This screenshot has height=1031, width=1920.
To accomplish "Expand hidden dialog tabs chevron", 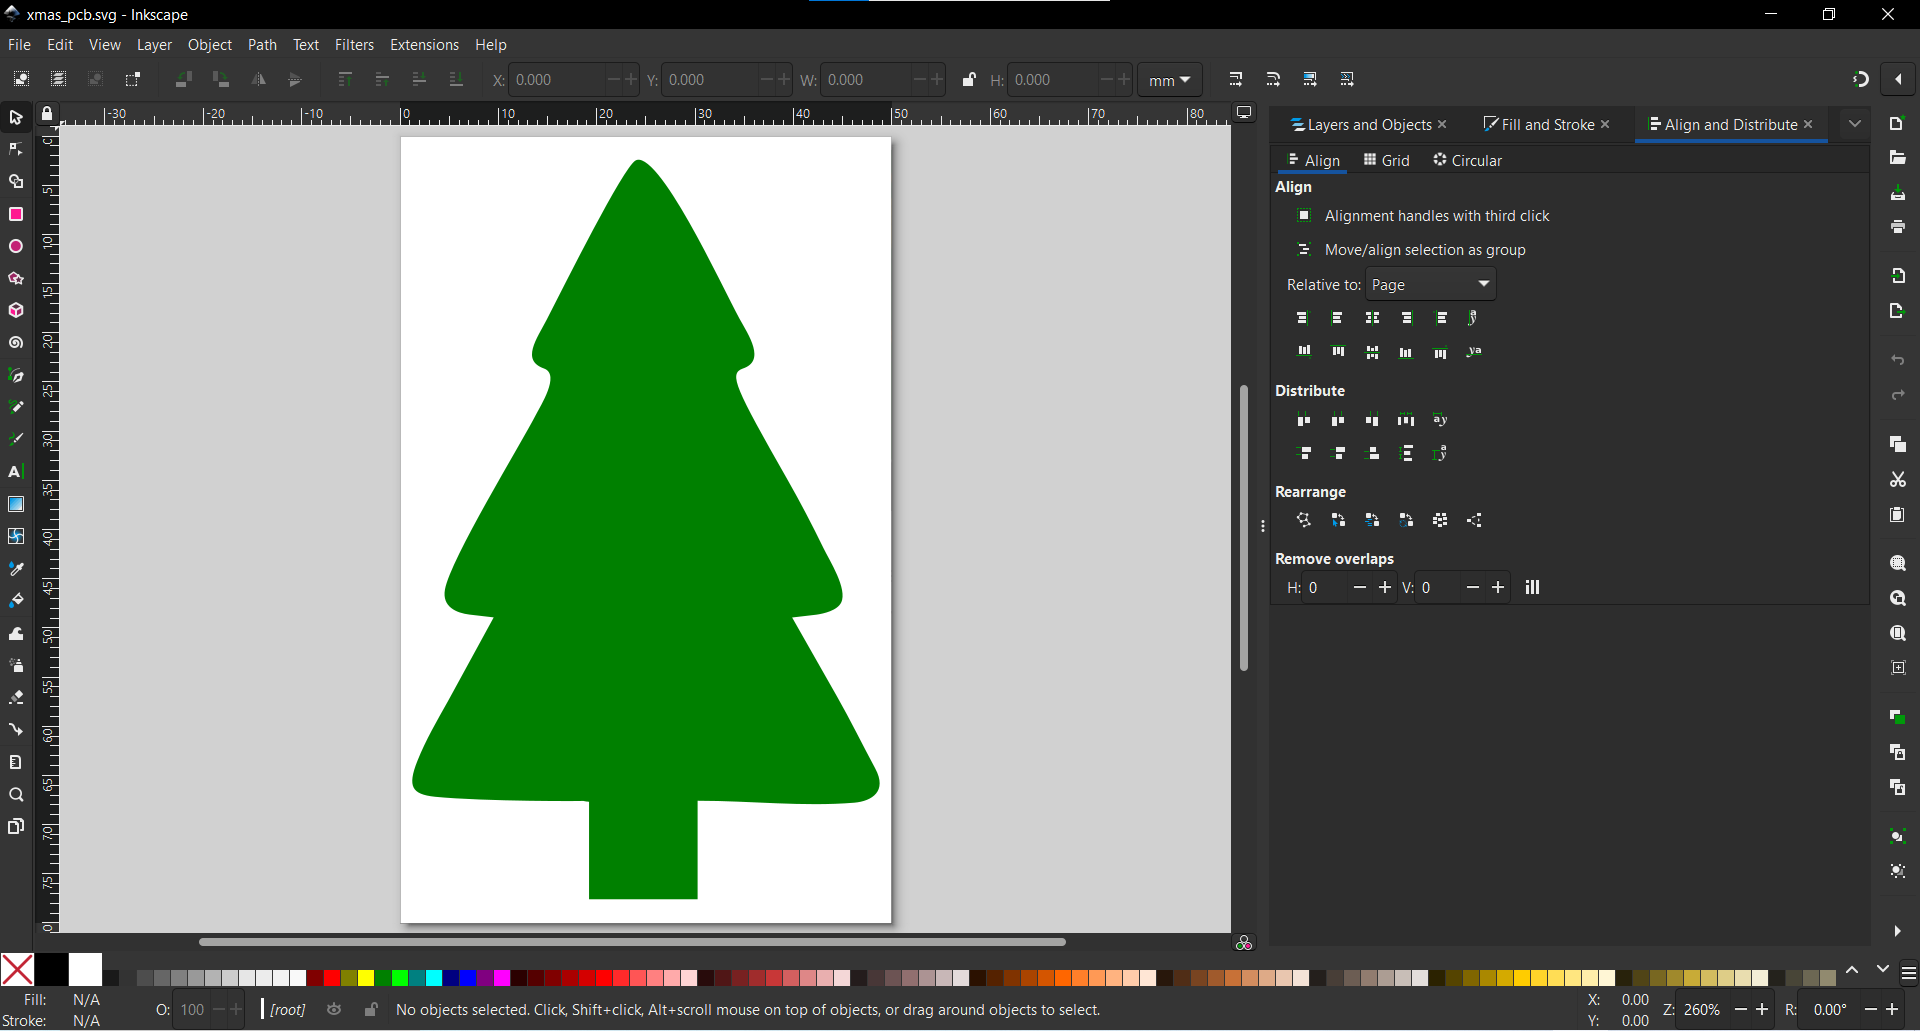I will (1856, 122).
